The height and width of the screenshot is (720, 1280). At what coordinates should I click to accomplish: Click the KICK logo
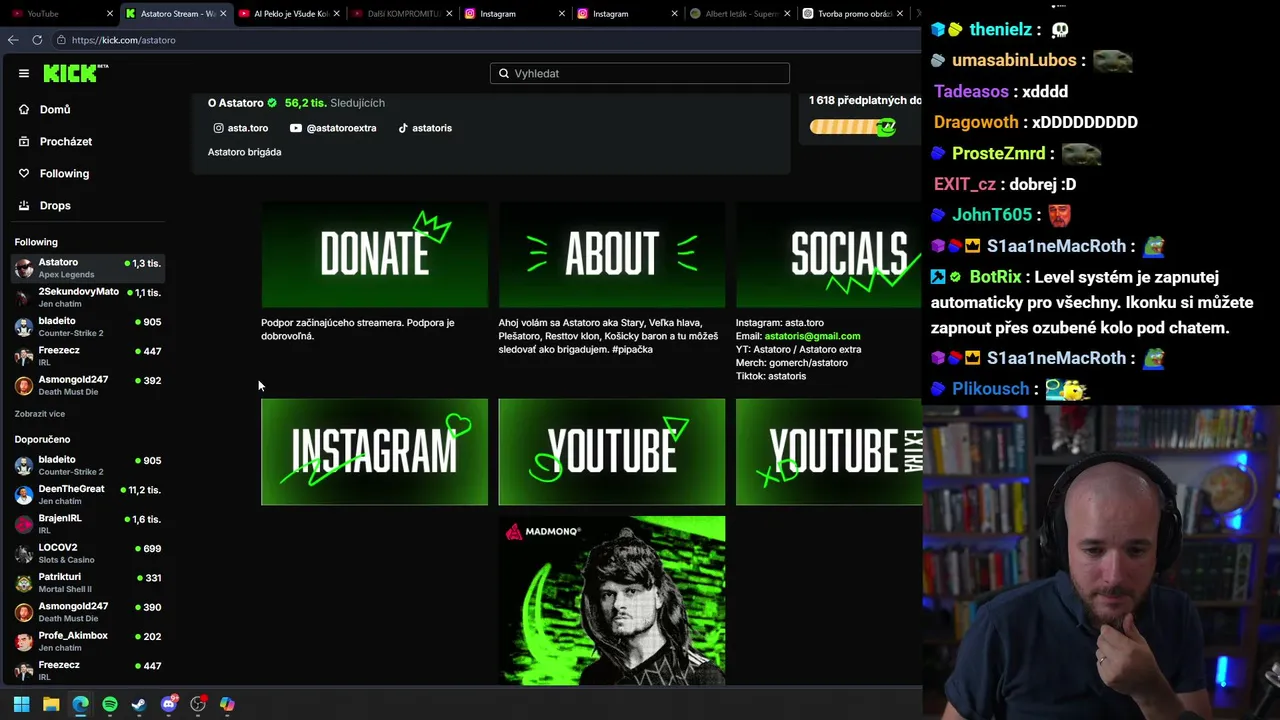(x=75, y=73)
